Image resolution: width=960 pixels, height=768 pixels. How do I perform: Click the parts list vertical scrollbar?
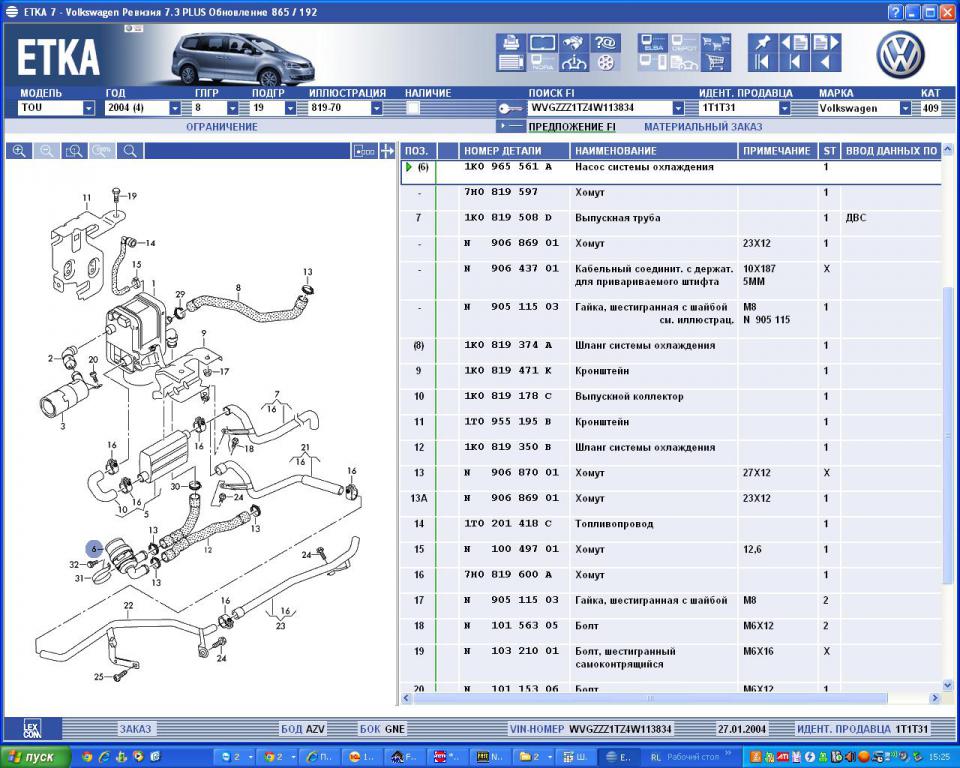[948, 435]
